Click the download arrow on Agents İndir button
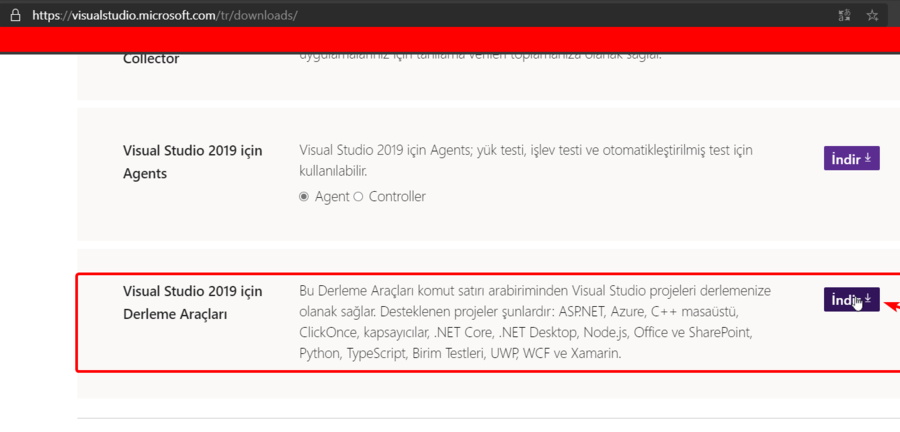The image size is (900, 432). pos(868,158)
